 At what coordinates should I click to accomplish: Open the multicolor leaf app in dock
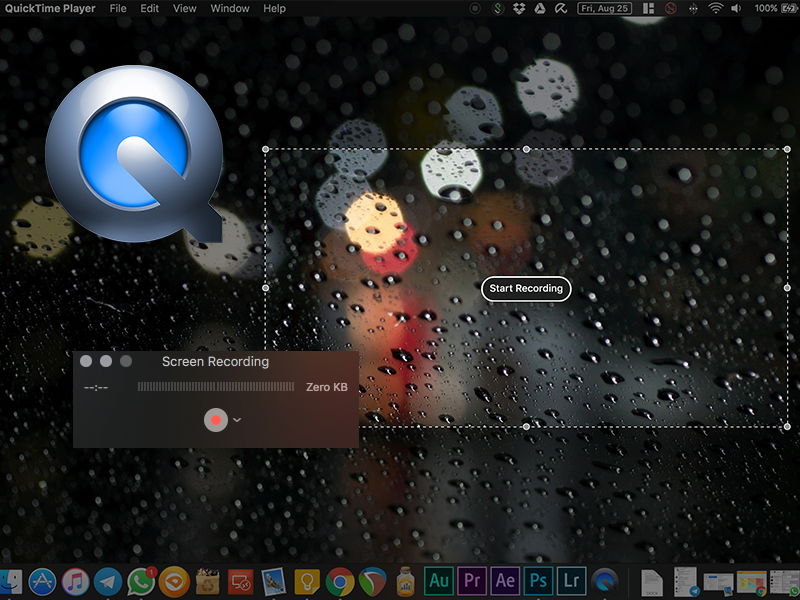pyautogui.click(x=372, y=582)
